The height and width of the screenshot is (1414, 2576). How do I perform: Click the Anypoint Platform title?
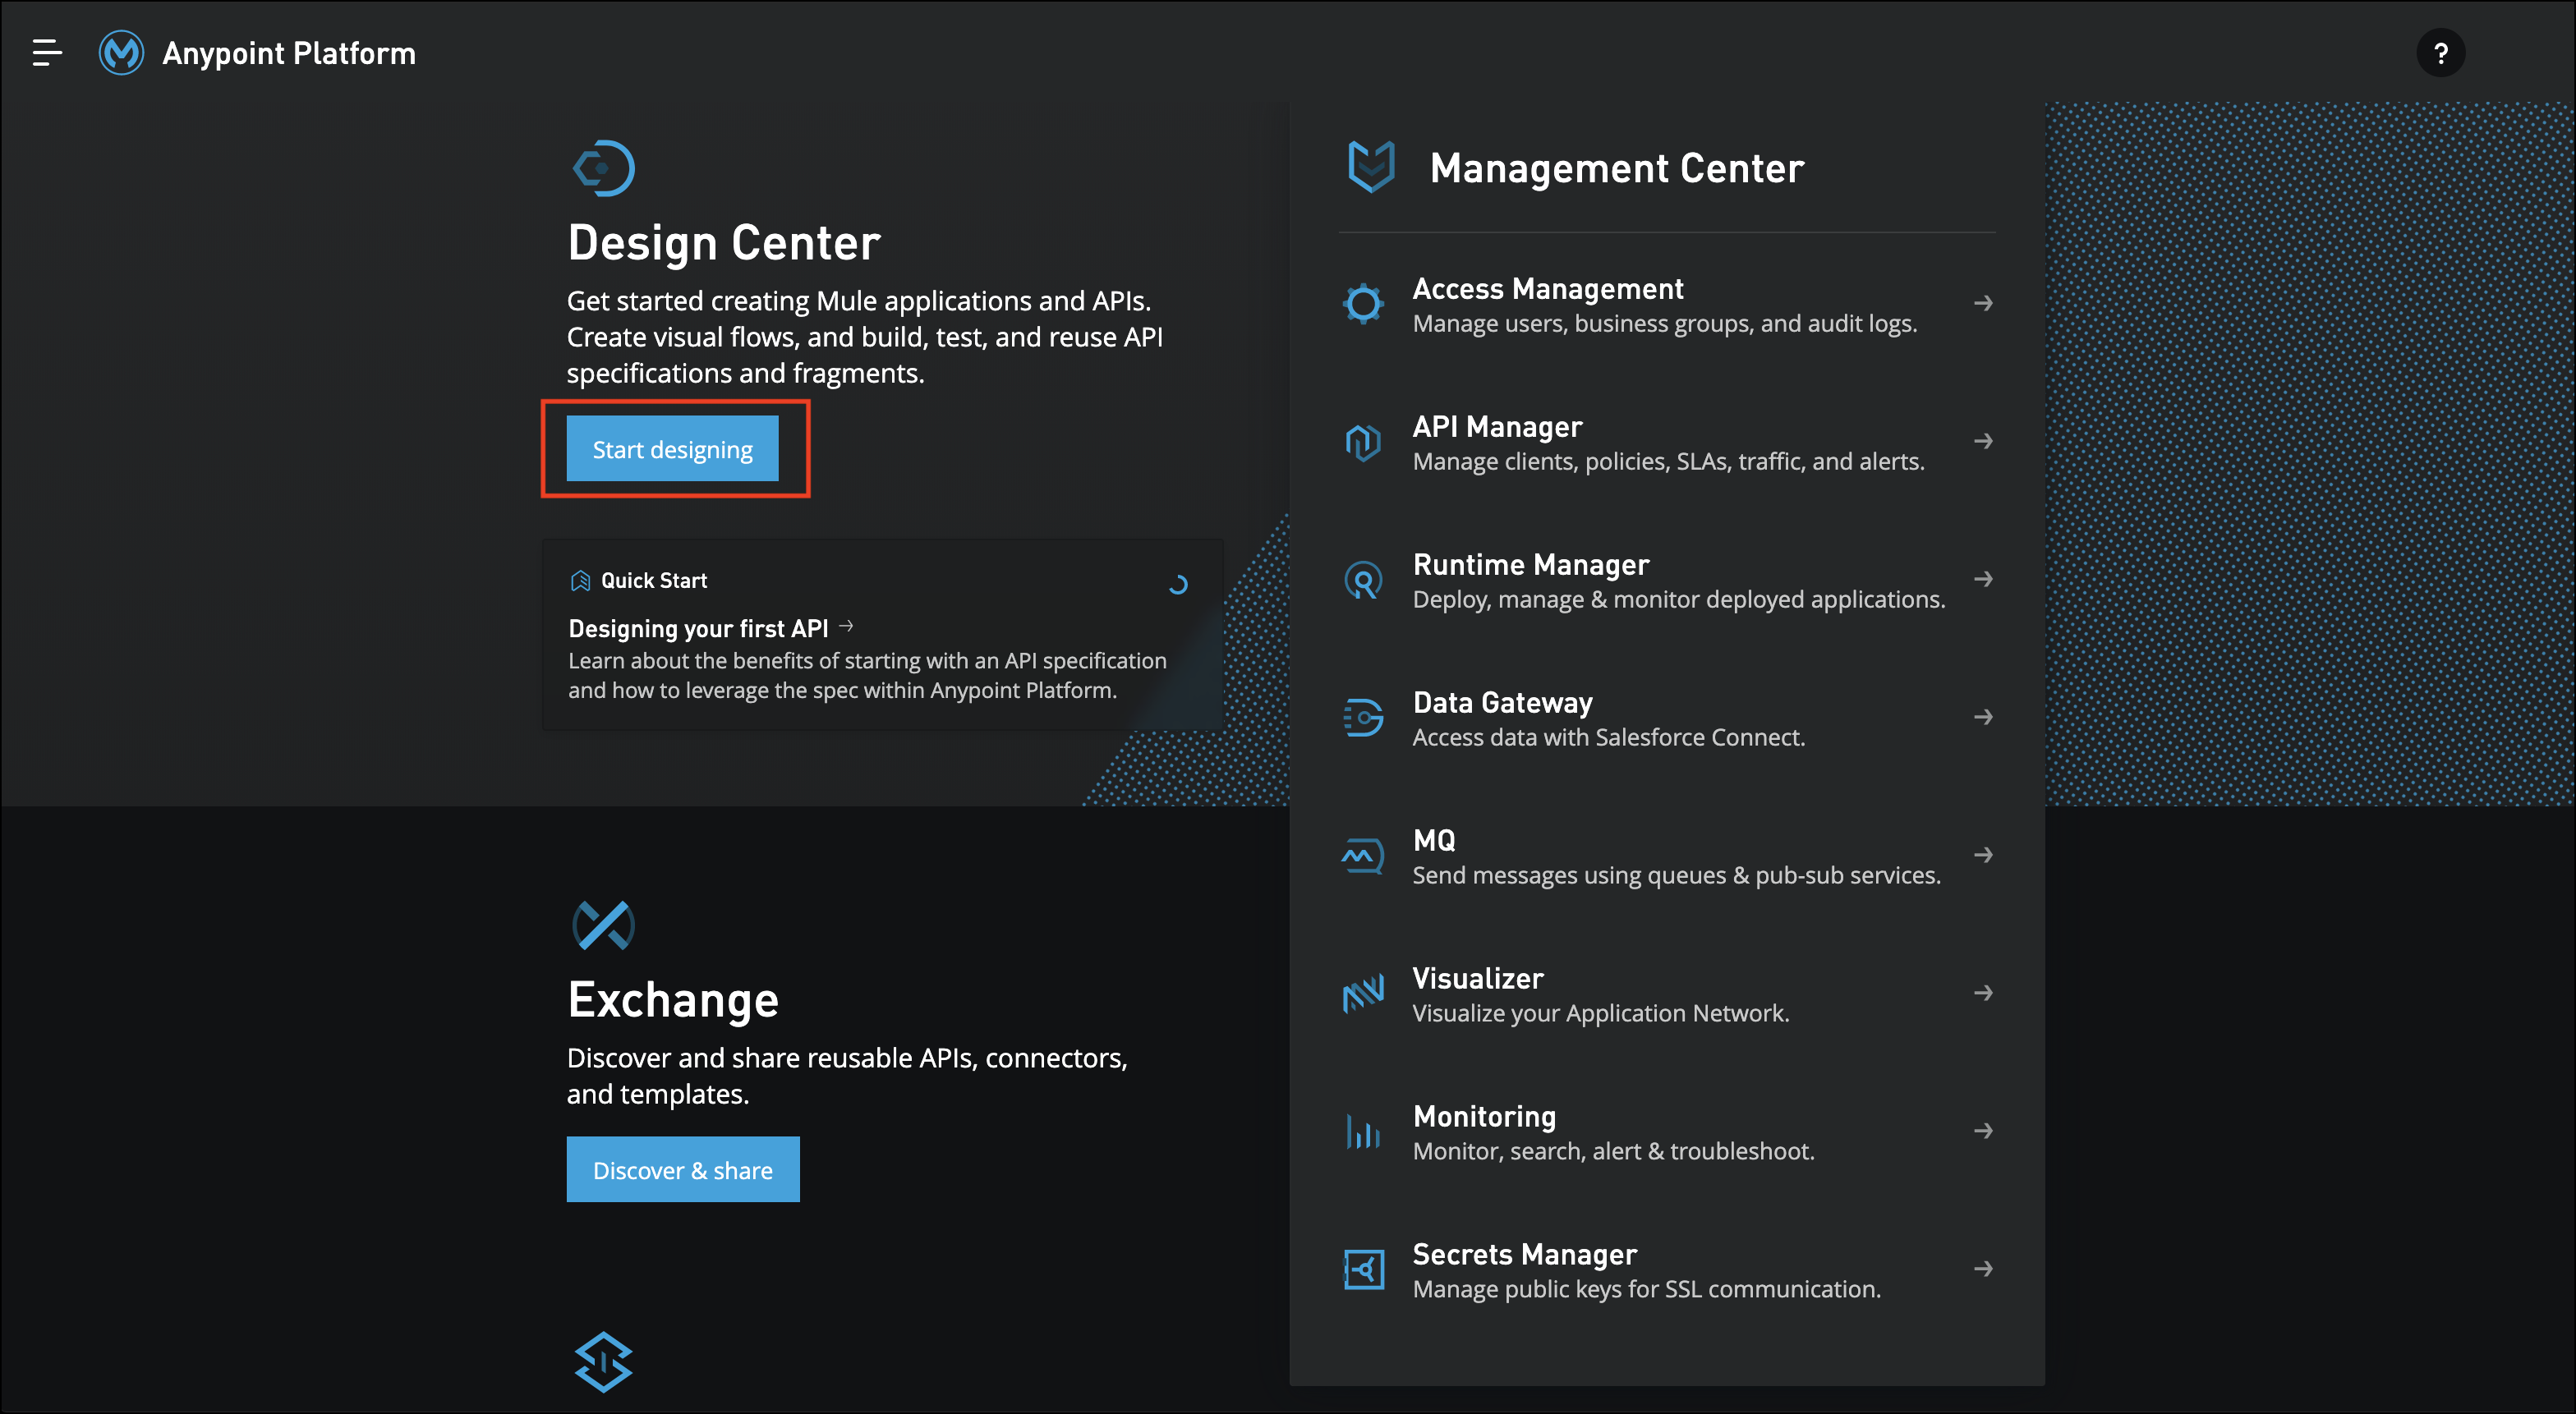click(289, 53)
